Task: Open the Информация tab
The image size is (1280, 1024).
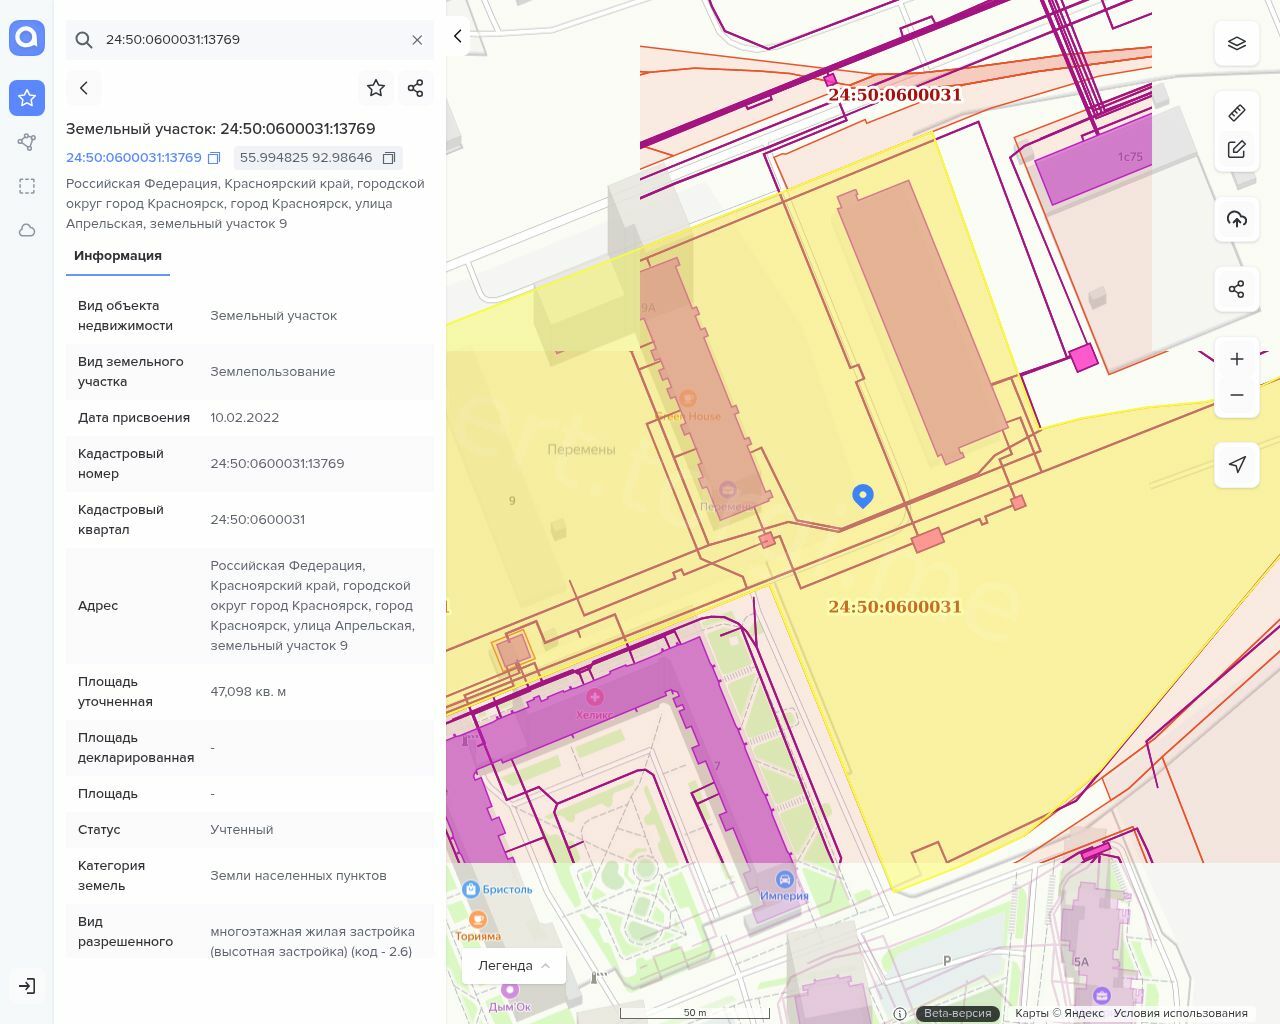Action: click(118, 256)
